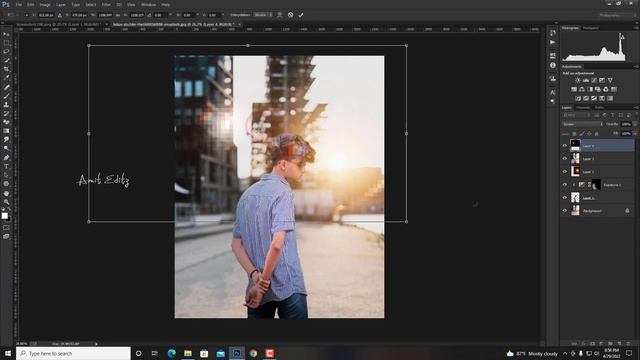Open the layer blend mode dropdown

tap(582, 124)
